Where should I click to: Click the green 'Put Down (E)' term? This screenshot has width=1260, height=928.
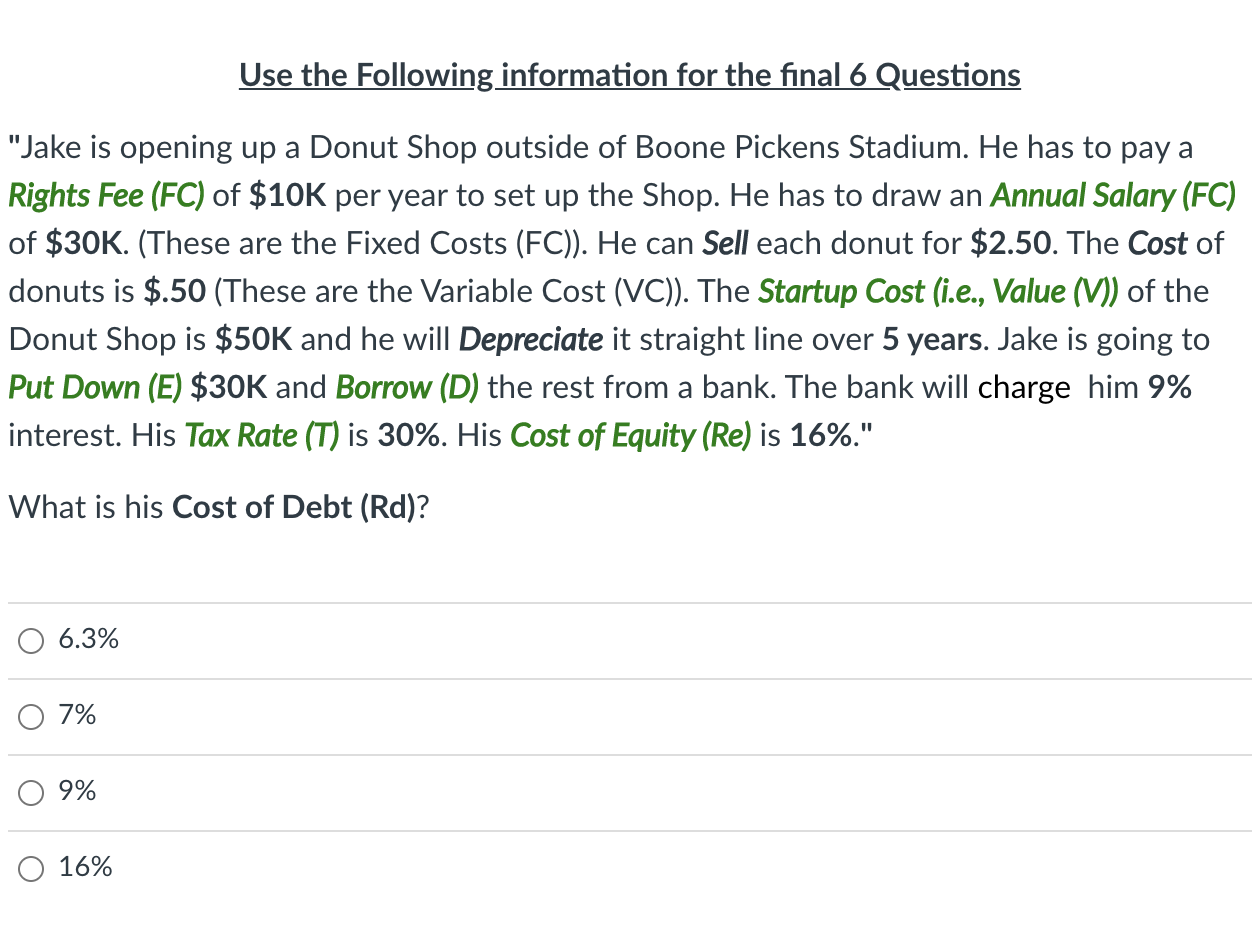point(96,388)
